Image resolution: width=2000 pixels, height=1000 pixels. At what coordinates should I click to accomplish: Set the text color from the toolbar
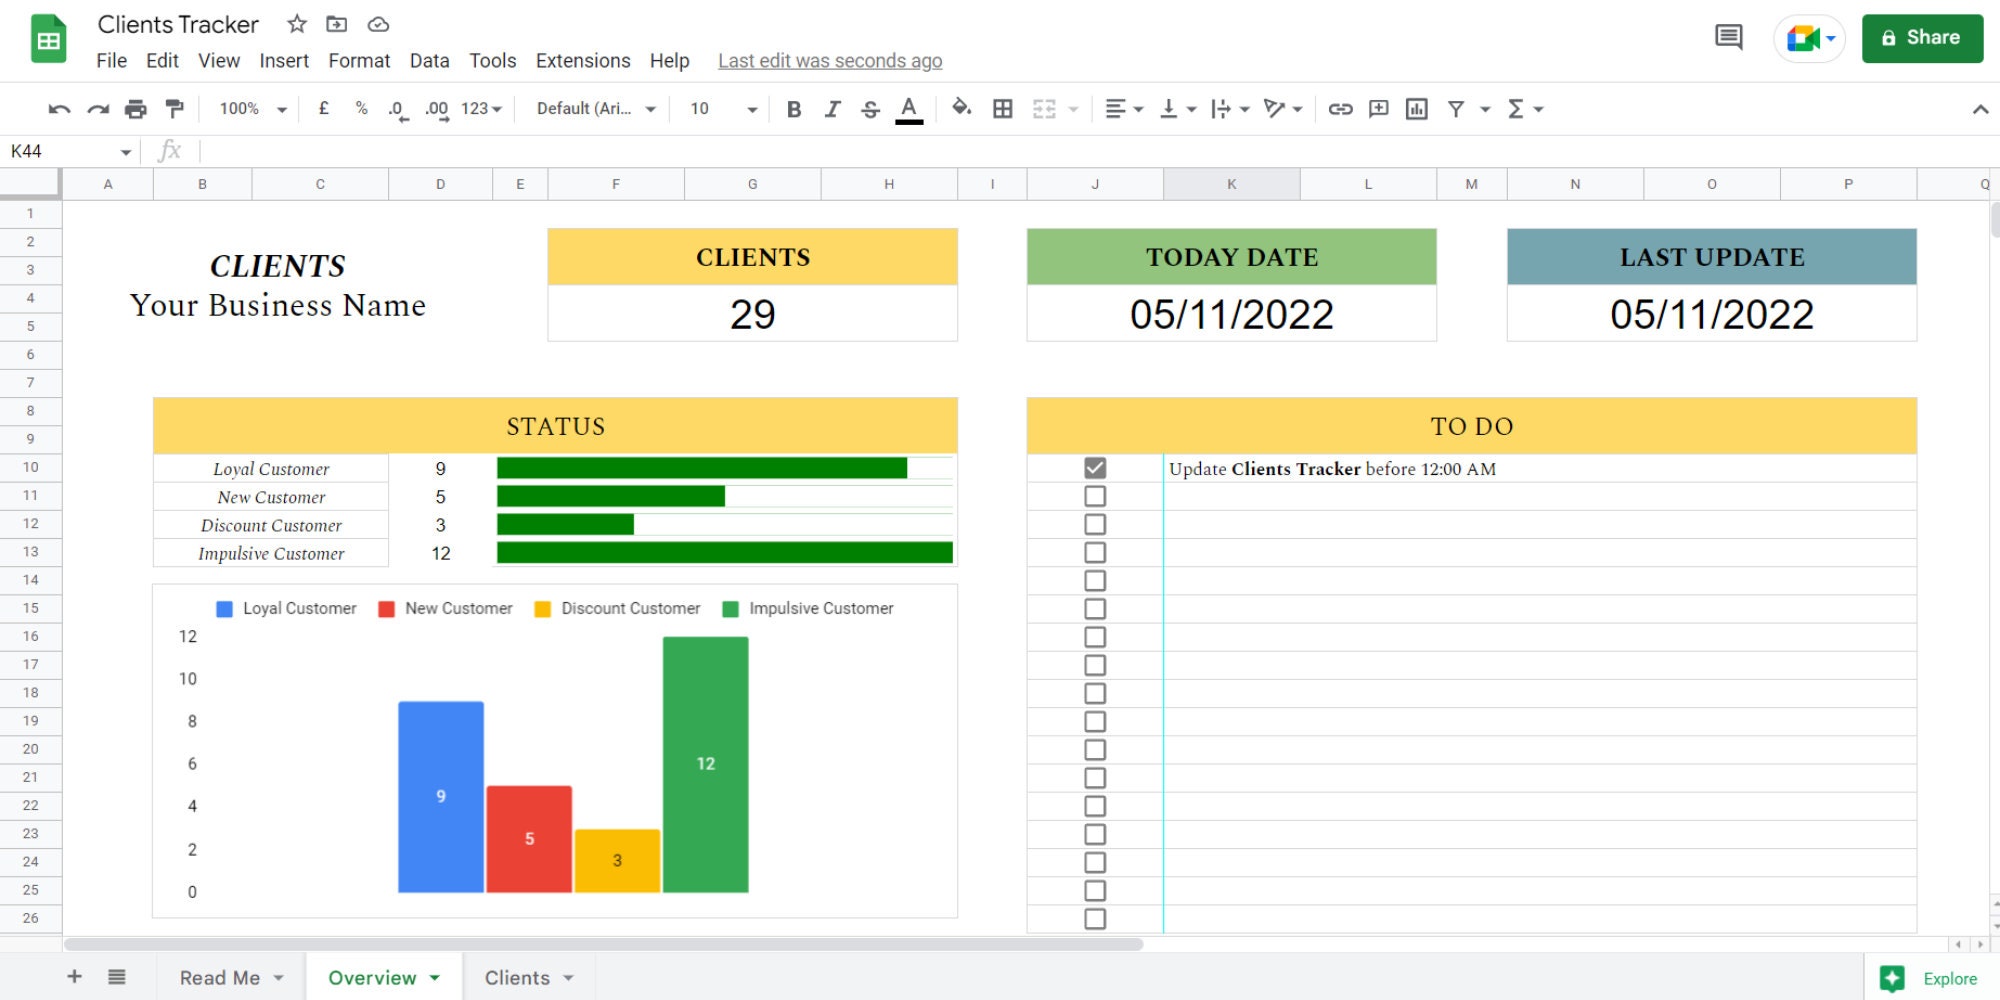(x=908, y=109)
